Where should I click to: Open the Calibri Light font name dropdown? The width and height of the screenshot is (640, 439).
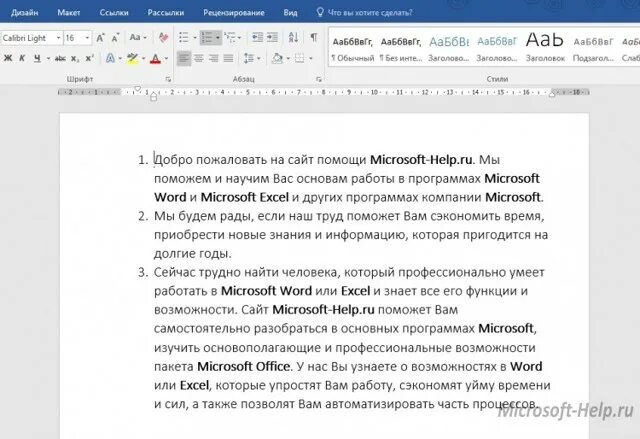click(x=58, y=38)
